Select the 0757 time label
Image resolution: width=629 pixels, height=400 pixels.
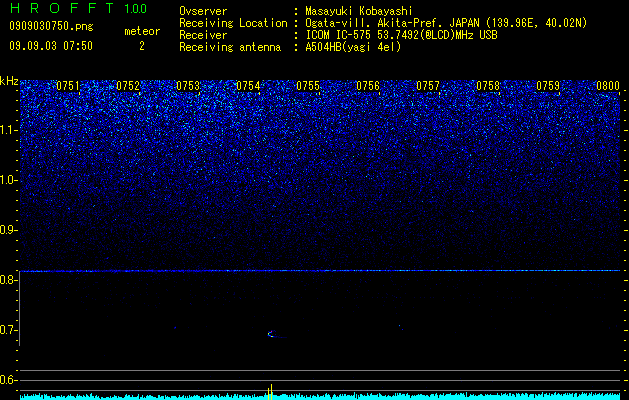tap(428, 86)
